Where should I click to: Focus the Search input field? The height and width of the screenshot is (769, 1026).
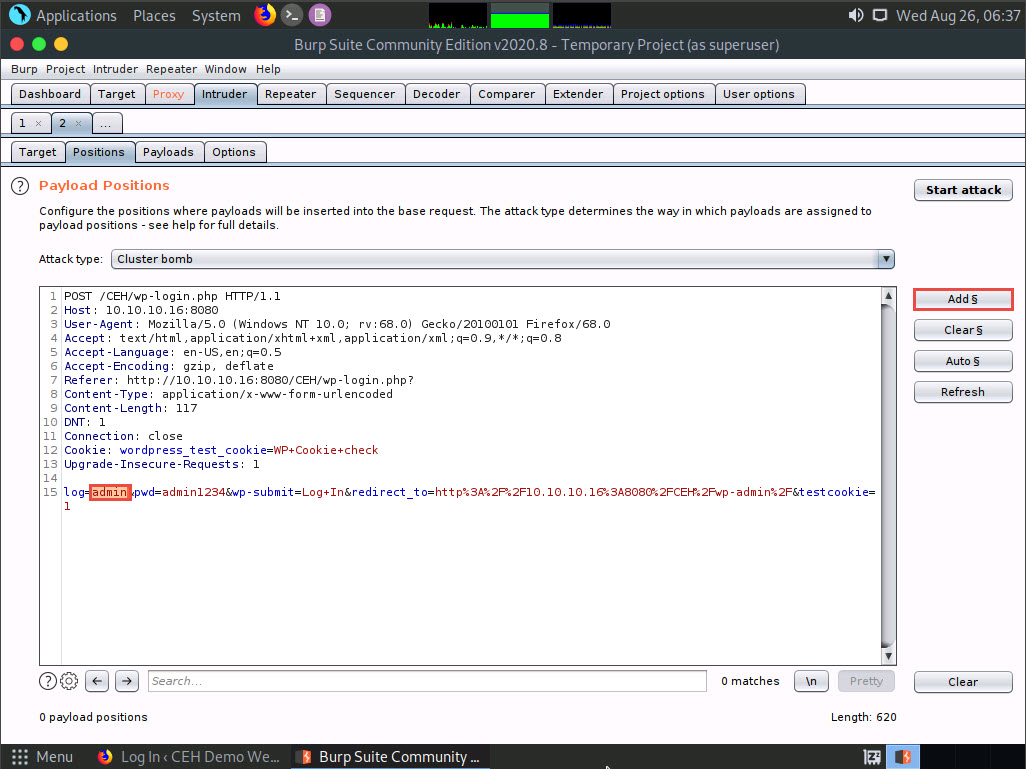pos(427,681)
